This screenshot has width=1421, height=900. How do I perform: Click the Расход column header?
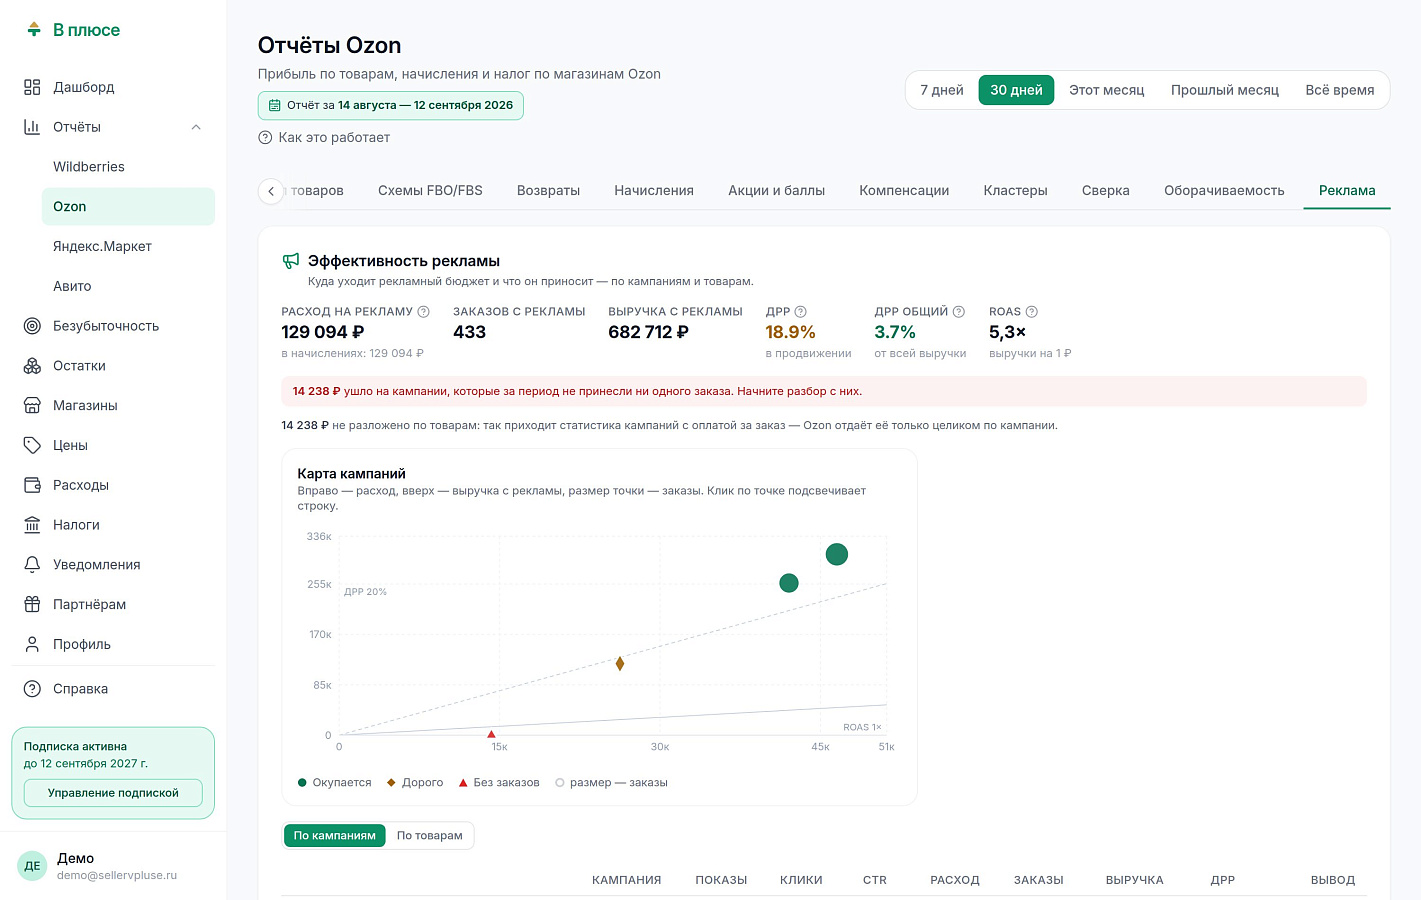pyautogui.click(x=955, y=880)
